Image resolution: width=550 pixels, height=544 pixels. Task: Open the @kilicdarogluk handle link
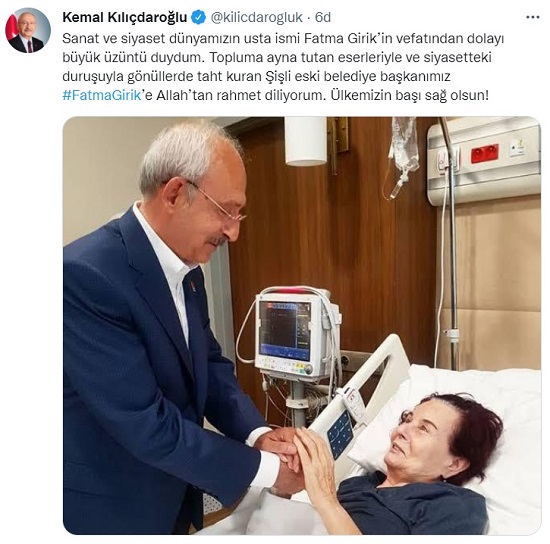[256, 17]
